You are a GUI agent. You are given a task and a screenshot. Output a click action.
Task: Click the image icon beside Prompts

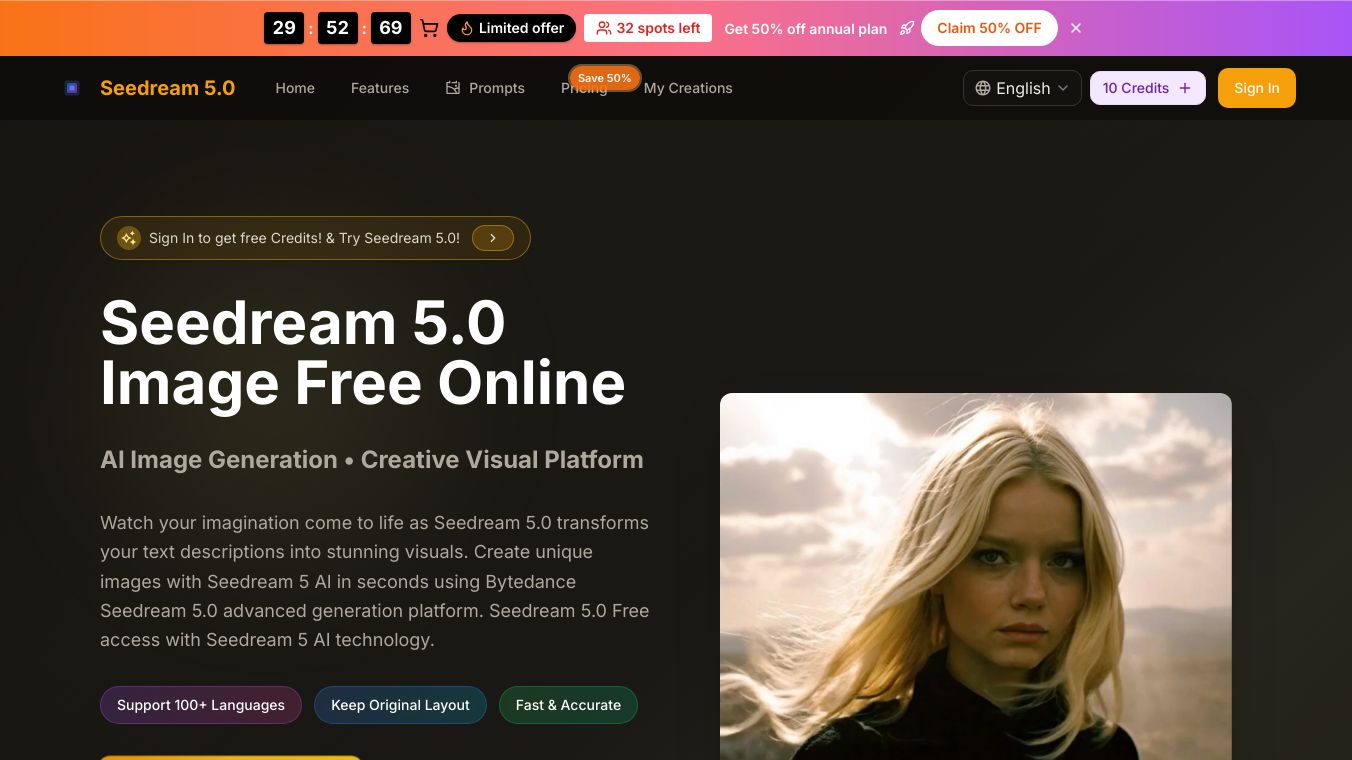[453, 88]
